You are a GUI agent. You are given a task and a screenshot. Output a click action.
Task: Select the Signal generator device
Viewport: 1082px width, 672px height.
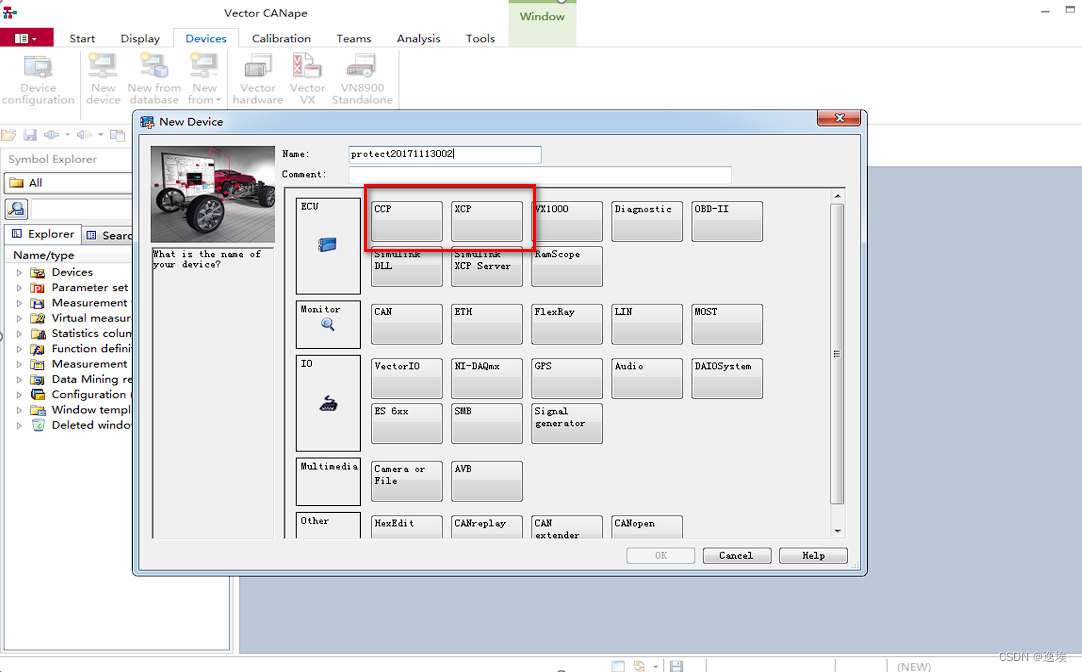click(x=567, y=423)
